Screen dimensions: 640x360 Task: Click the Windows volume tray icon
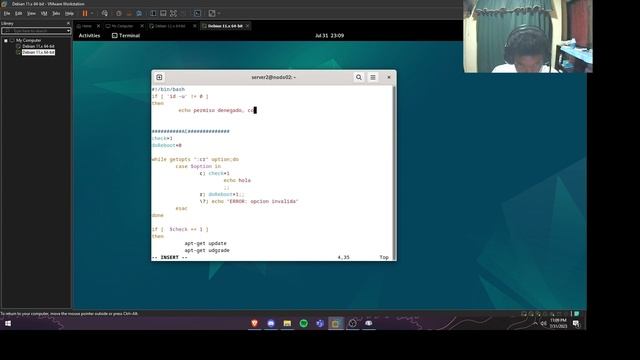tap(544, 323)
